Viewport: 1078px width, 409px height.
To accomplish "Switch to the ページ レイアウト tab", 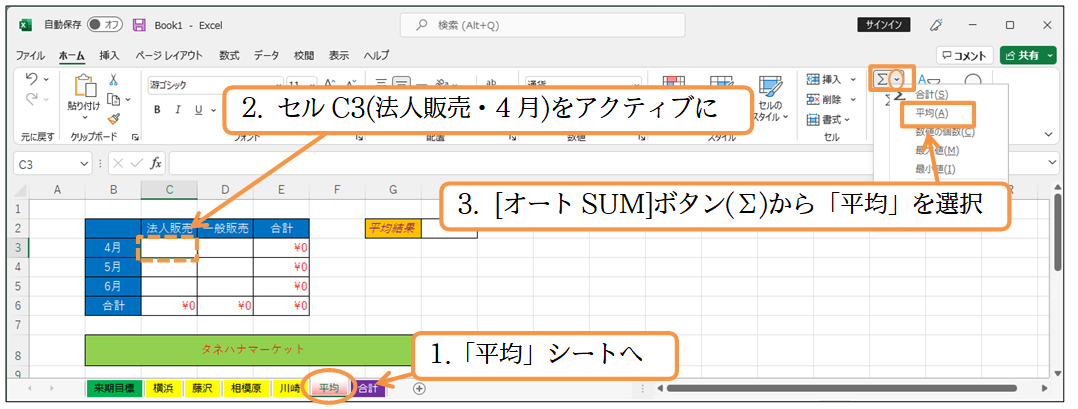I will tap(169, 56).
